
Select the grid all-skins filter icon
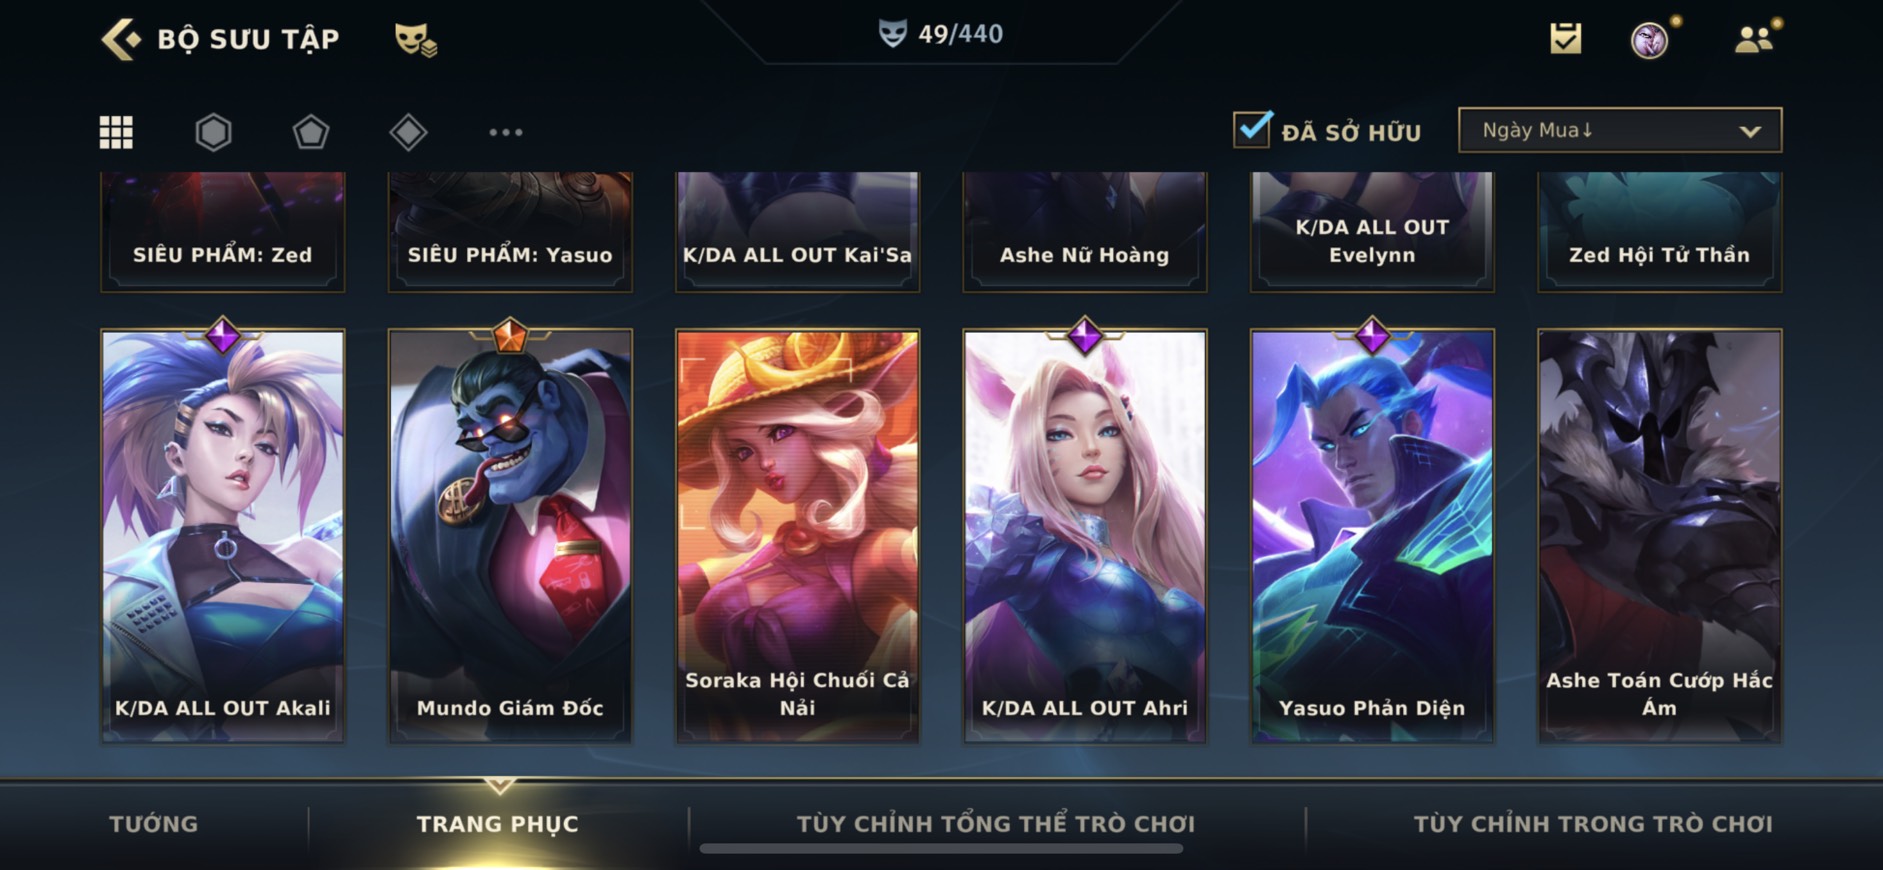tap(116, 132)
